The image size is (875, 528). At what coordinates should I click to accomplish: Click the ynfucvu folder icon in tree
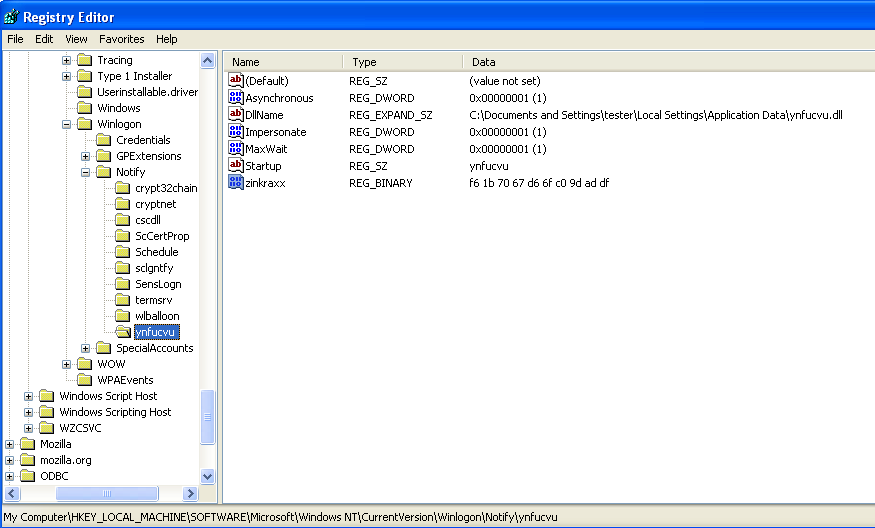[123, 332]
